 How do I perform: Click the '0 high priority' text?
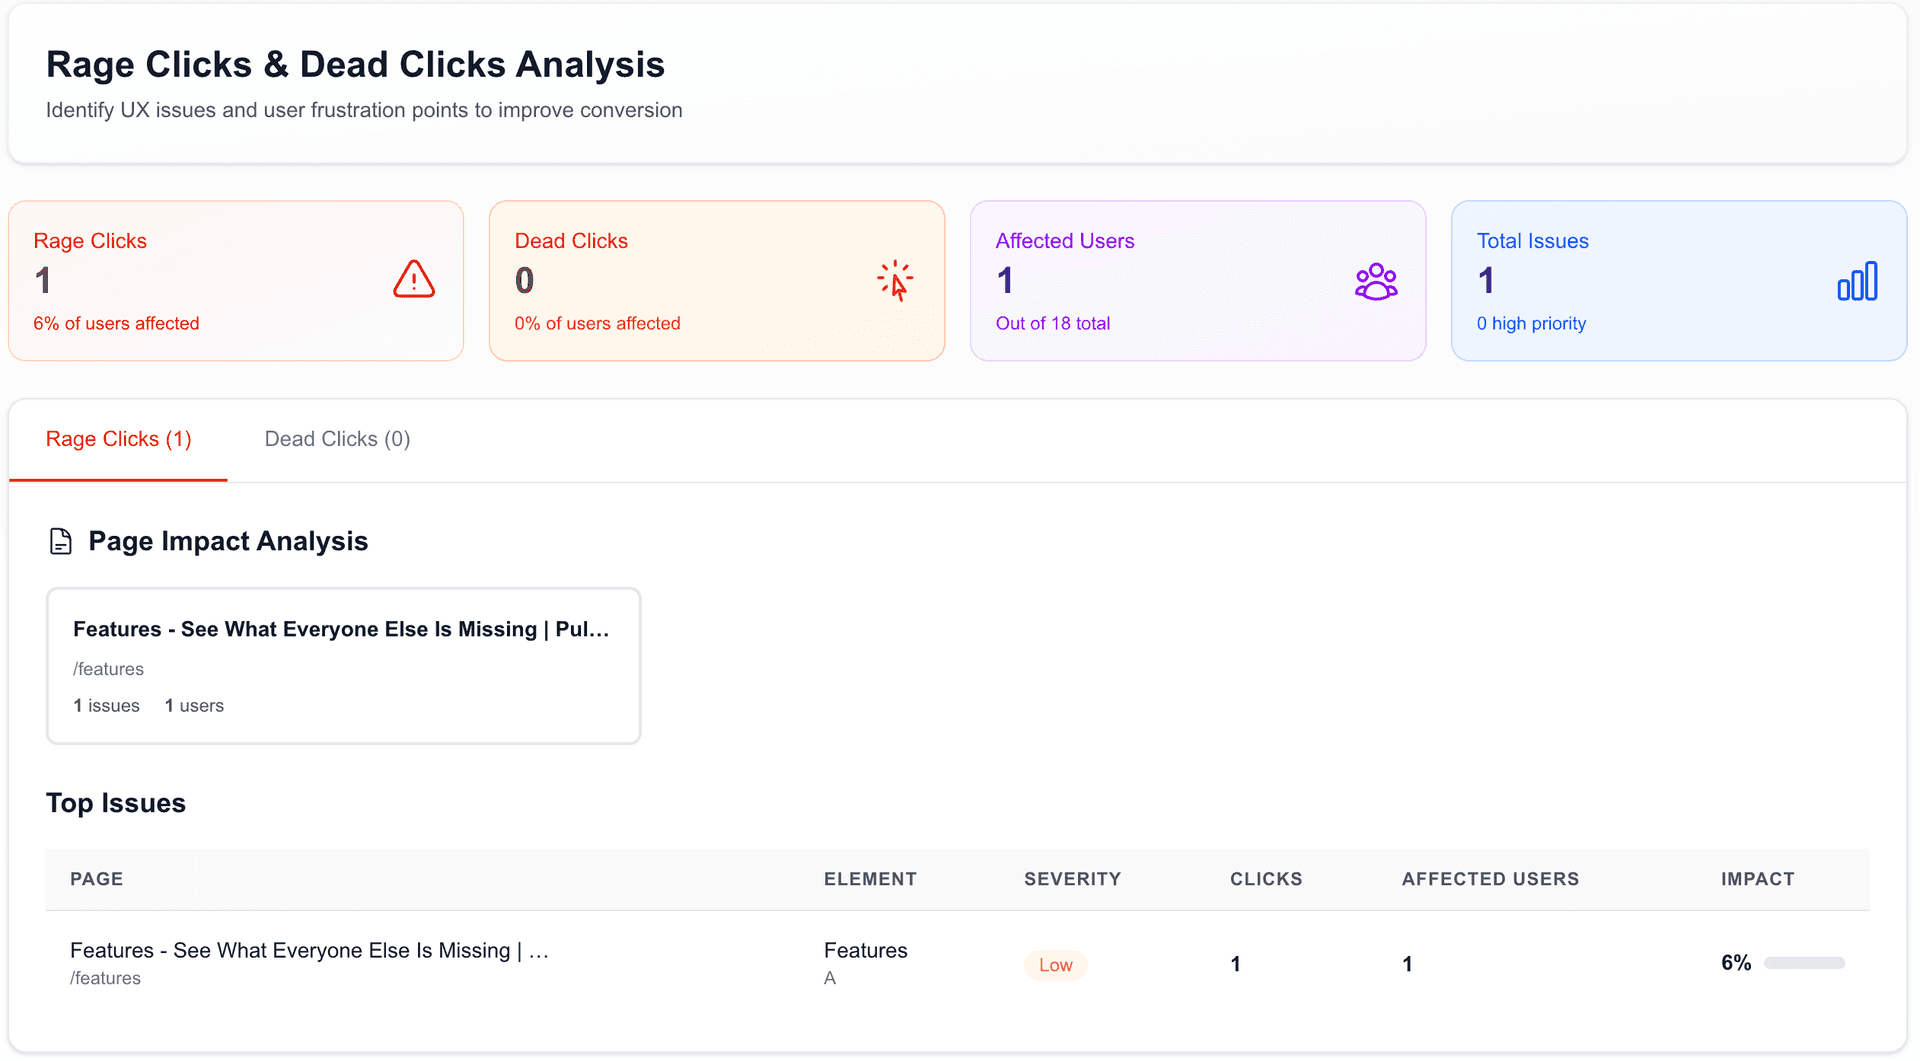click(x=1531, y=324)
